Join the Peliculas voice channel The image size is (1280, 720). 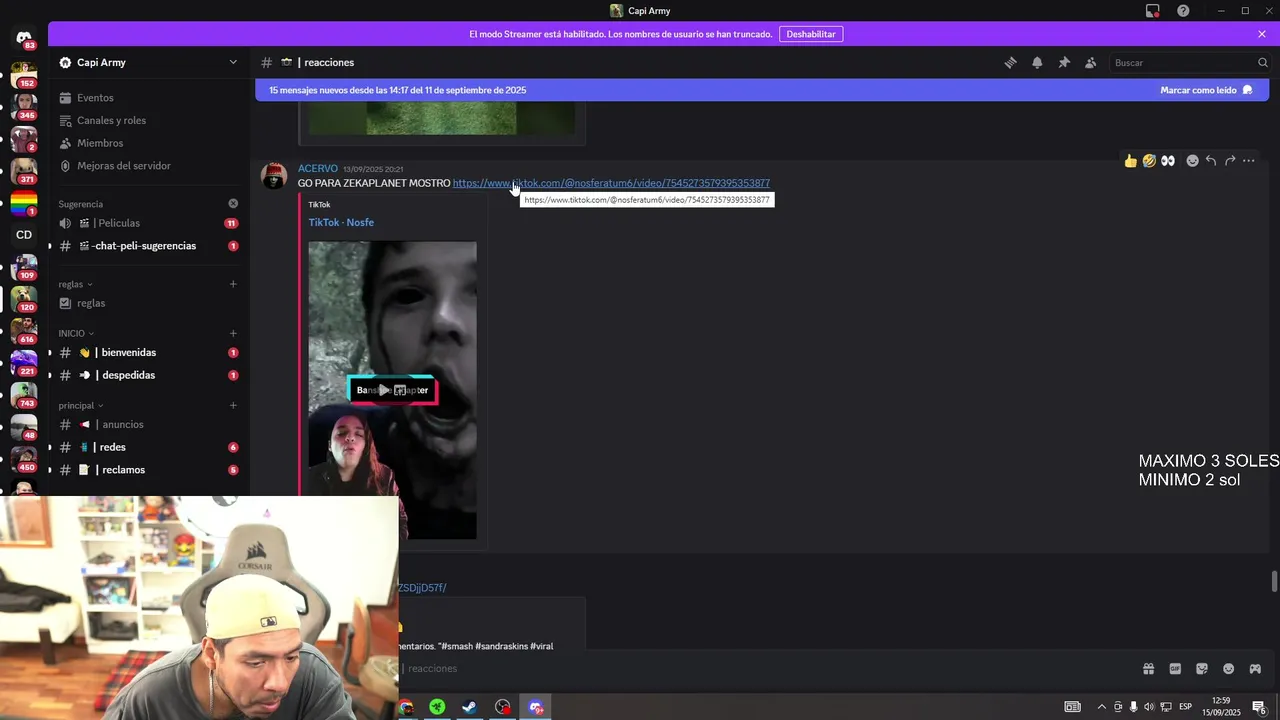pyautogui.click(x=148, y=223)
